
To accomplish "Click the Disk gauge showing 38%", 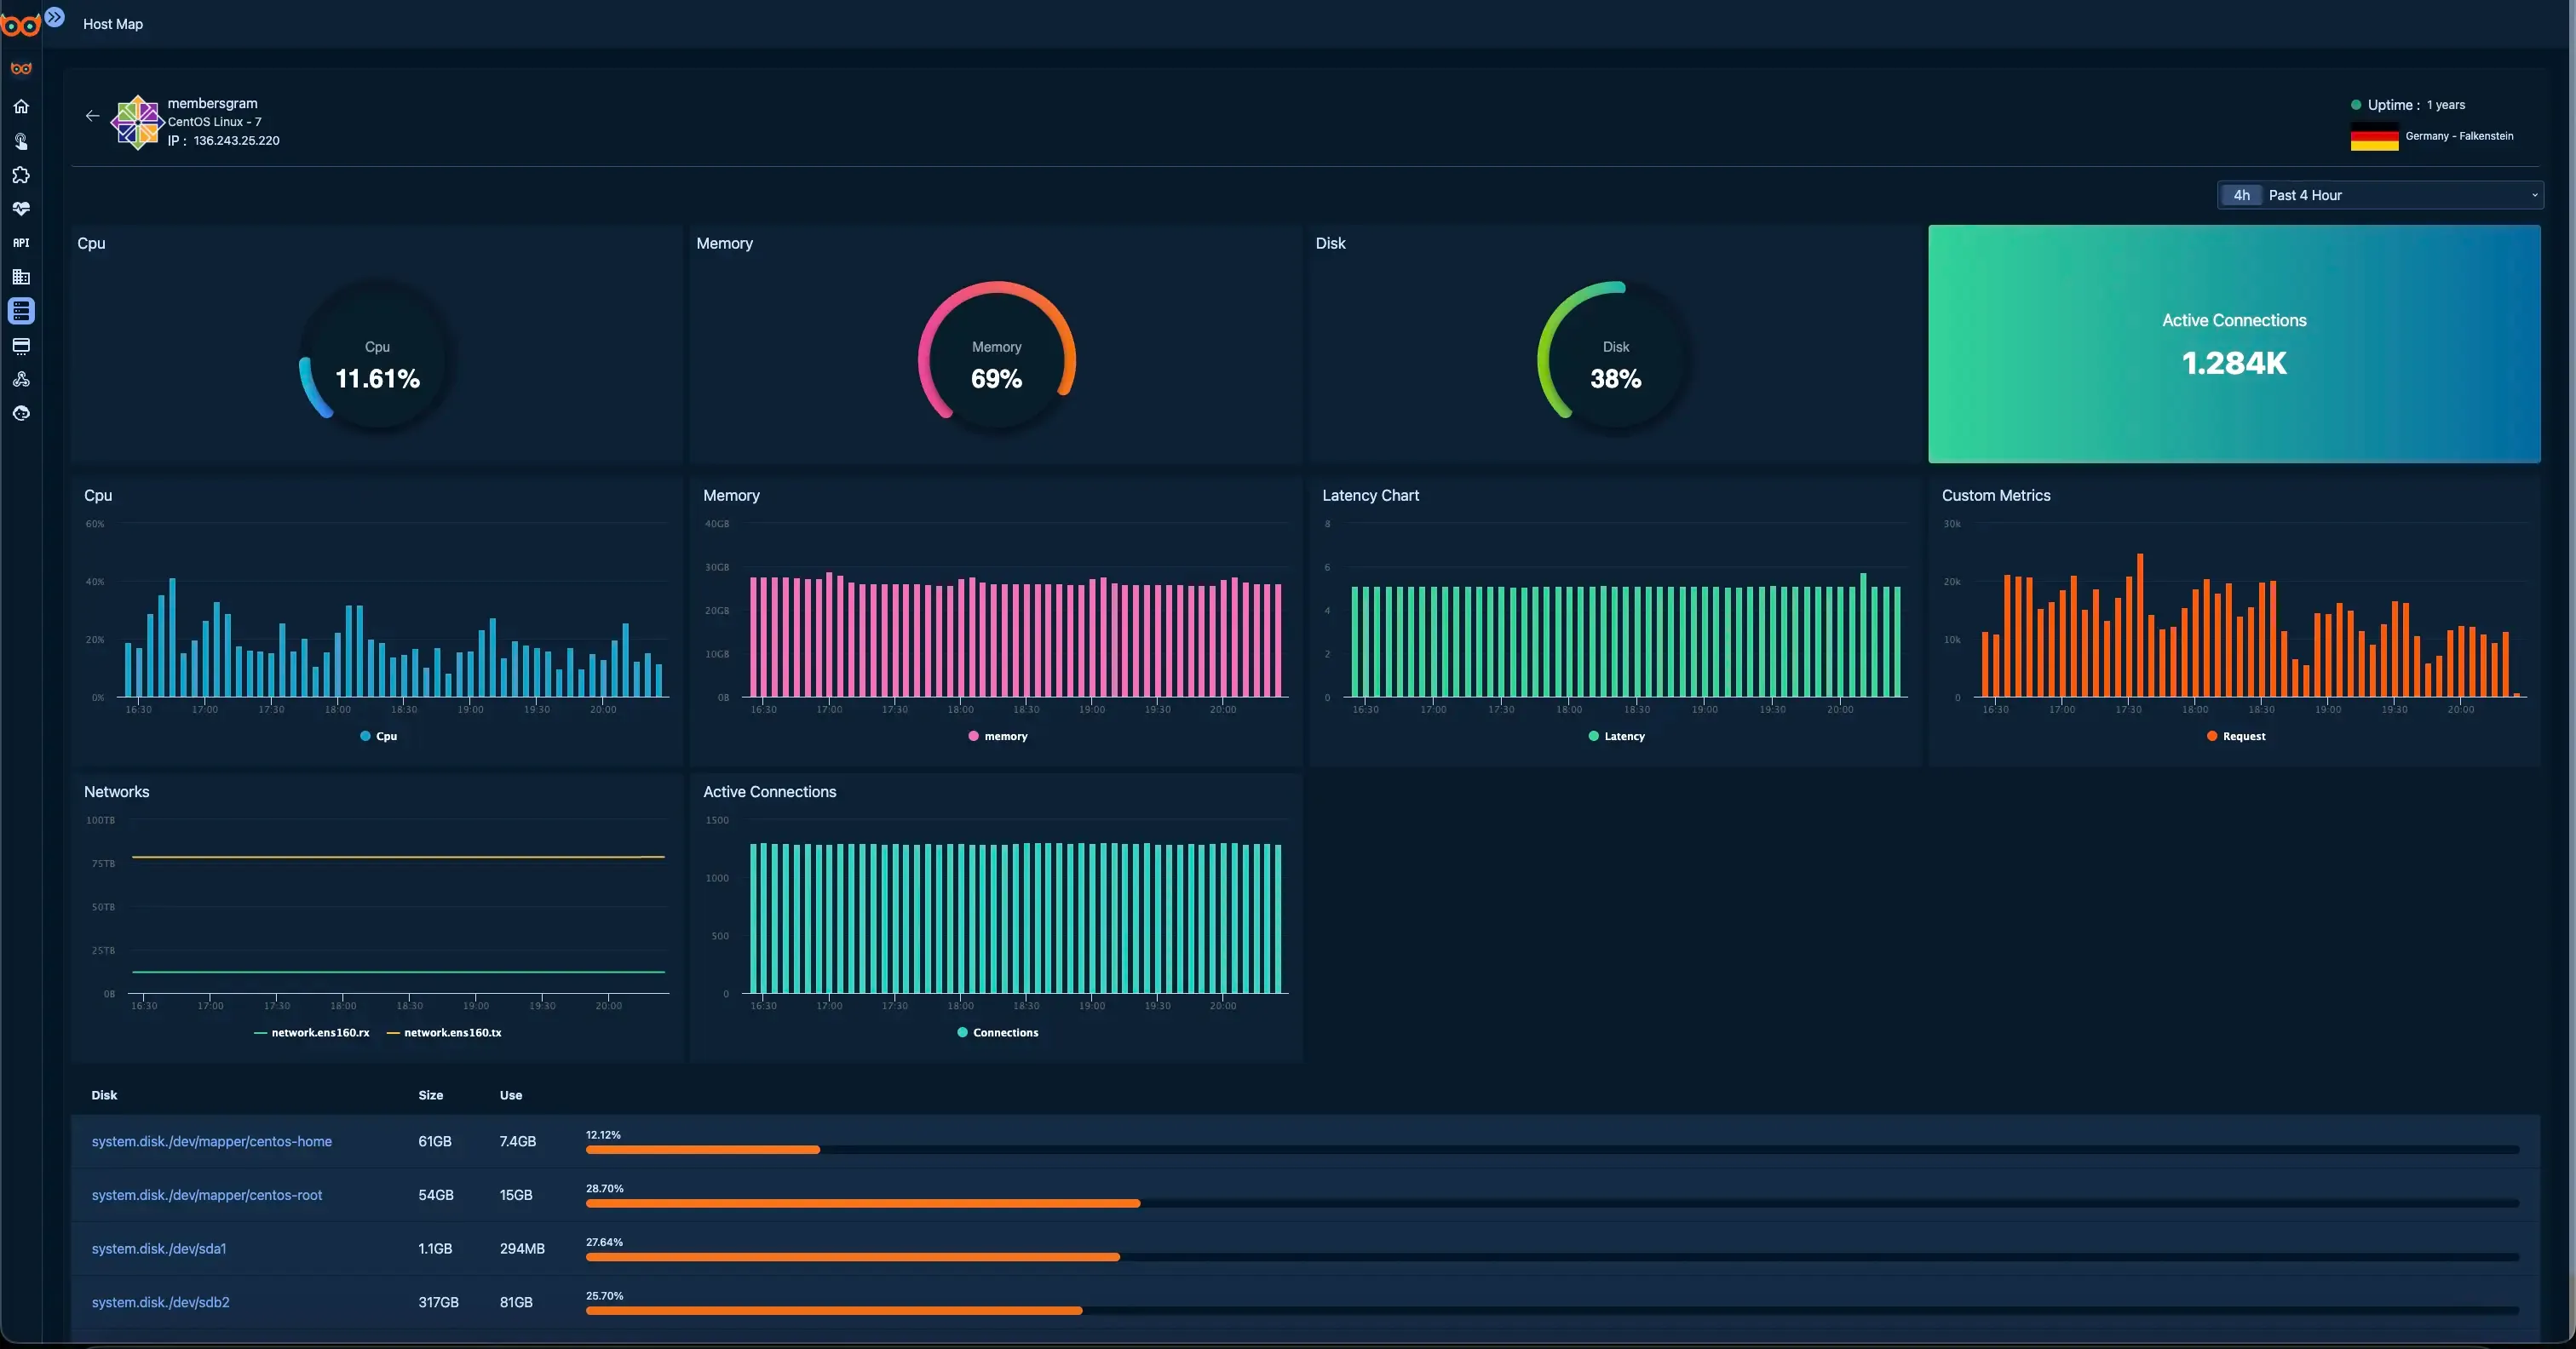I will 1616,357.
